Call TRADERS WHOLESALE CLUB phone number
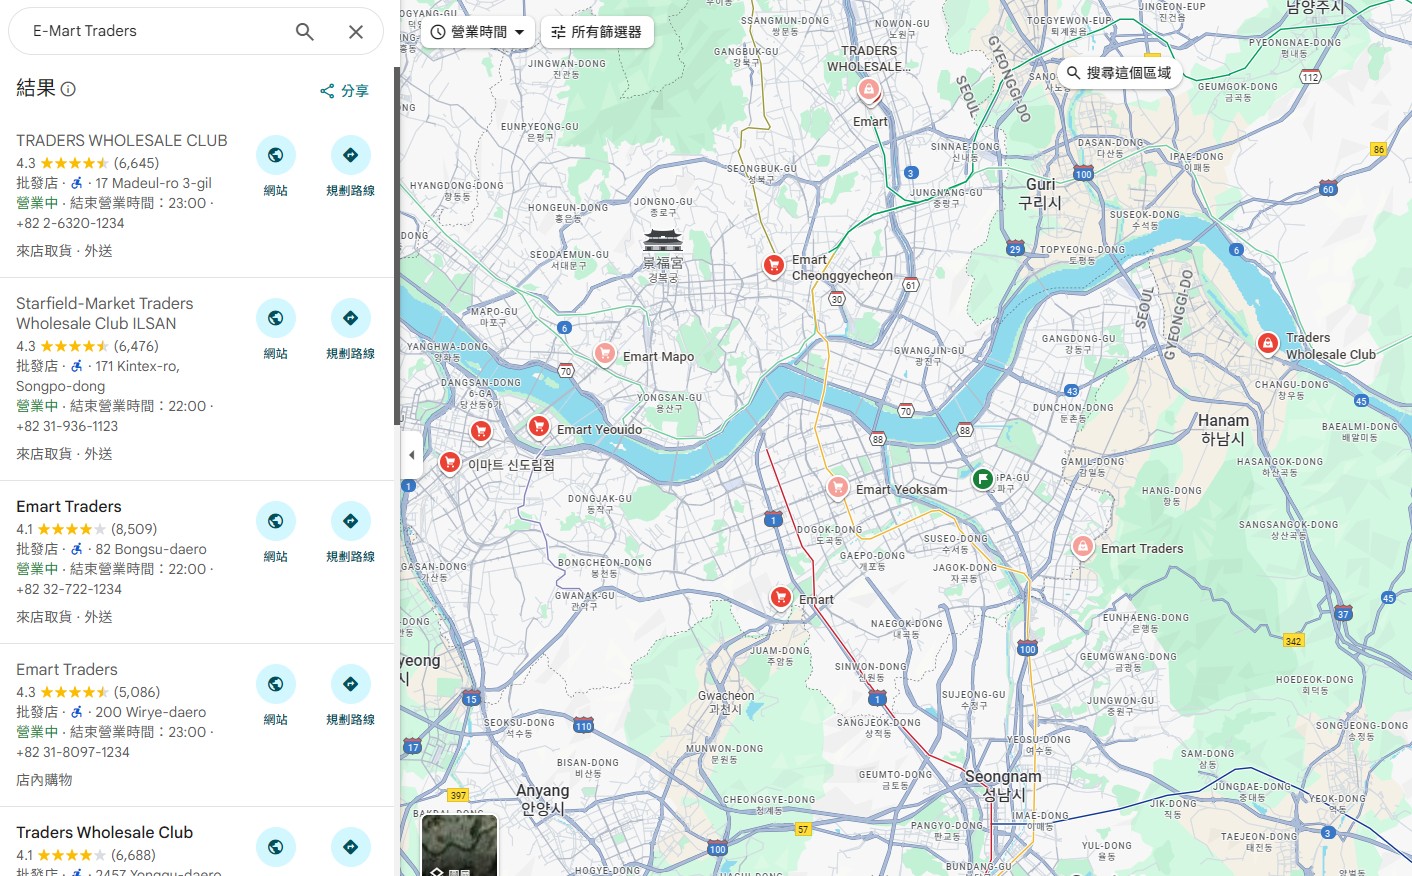The width and height of the screenshot is (1412, 876). [x=70, y=223]
